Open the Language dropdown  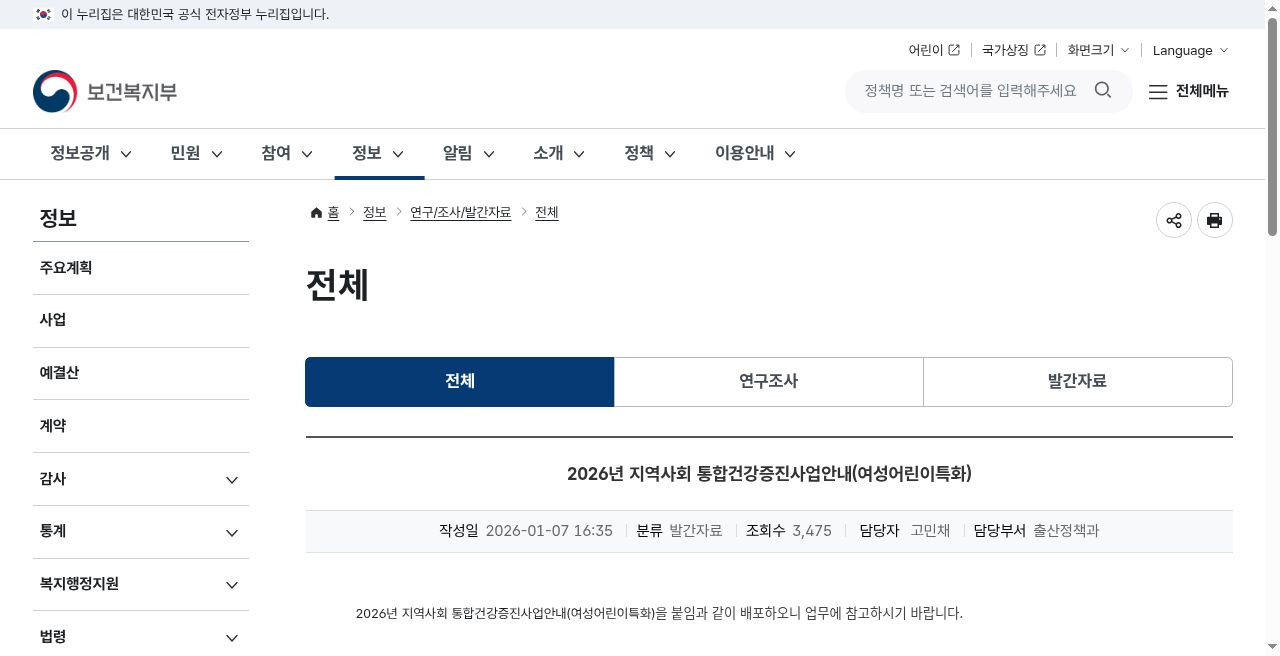1190,50
